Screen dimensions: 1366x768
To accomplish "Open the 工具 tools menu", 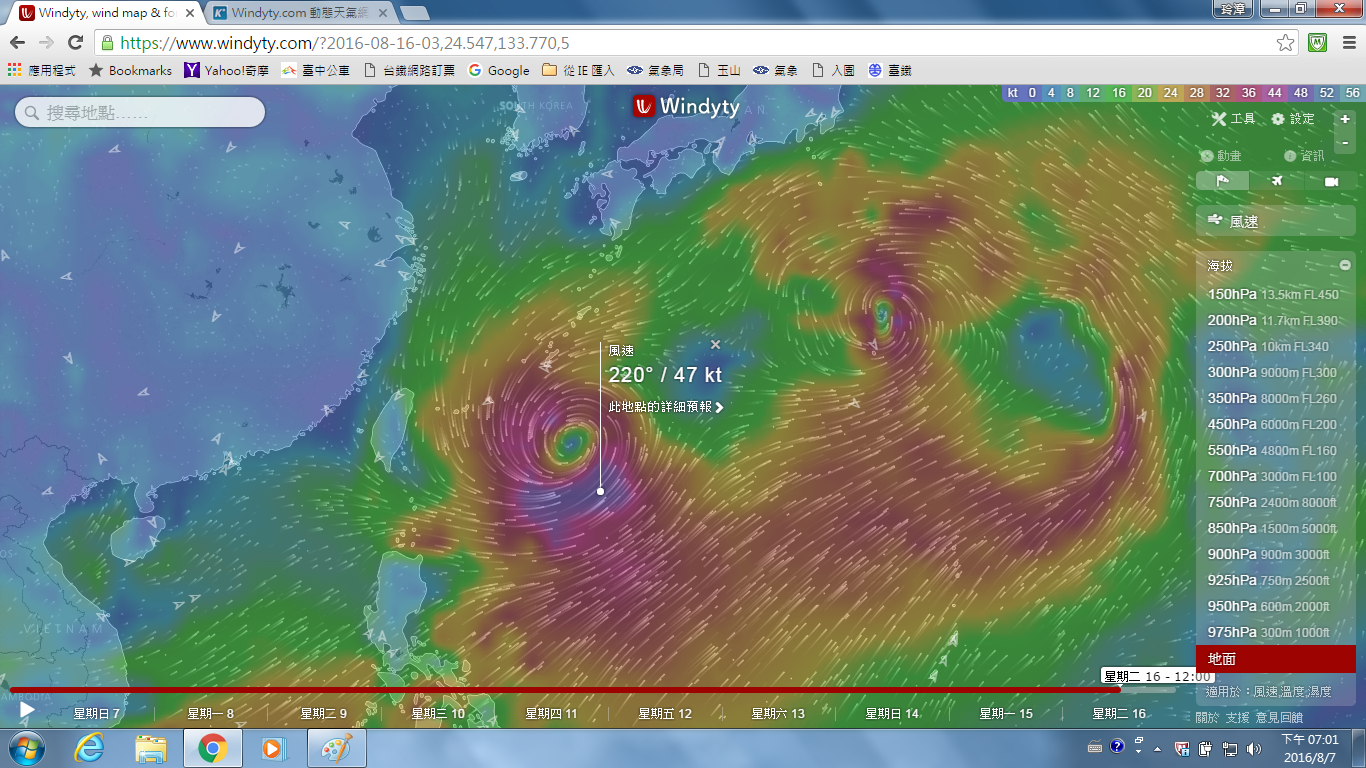I will (x=1233, y=119).
